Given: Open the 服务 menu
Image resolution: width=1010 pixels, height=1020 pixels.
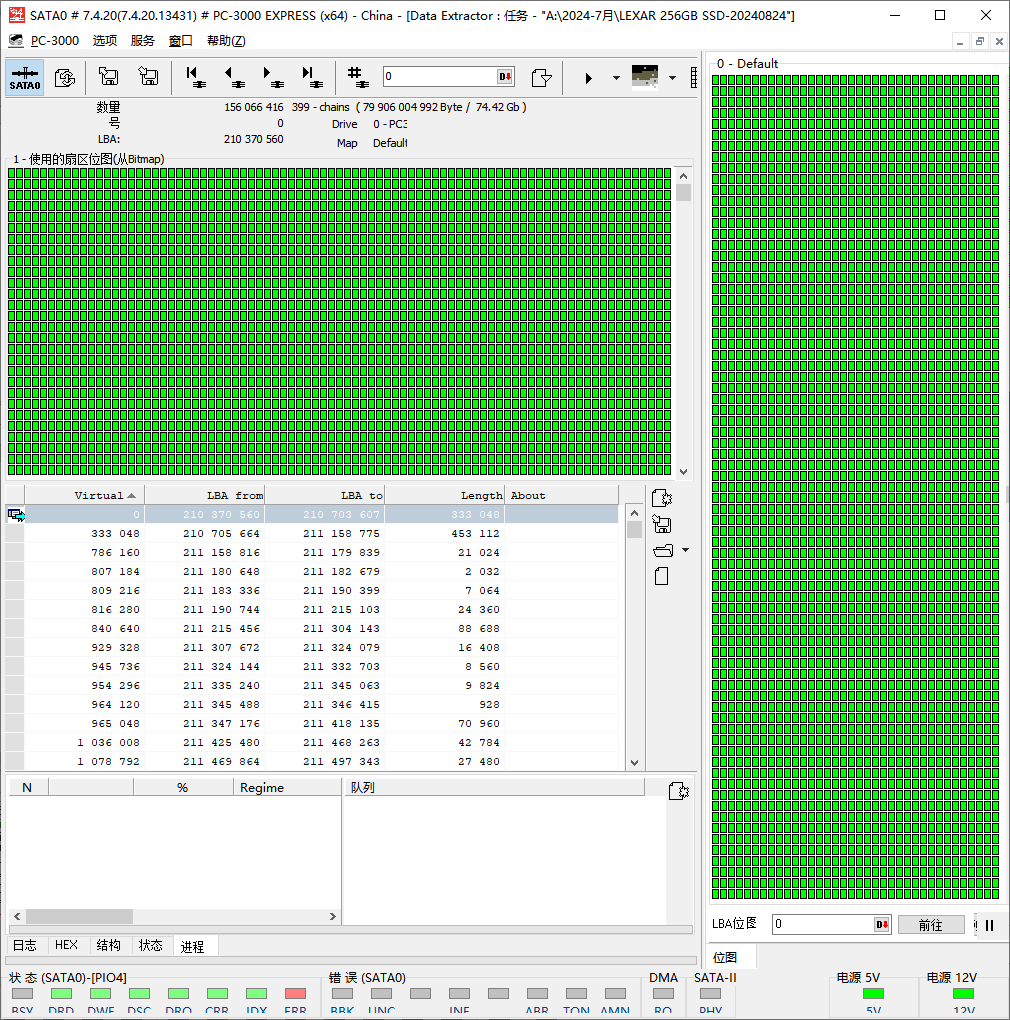Looking at the screenshot, I should [142, 40].
